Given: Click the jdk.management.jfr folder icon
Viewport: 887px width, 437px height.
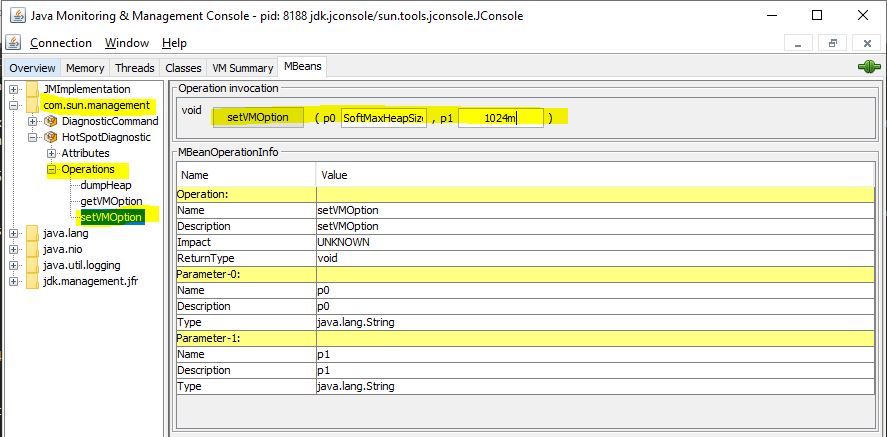Looking at the screenshot, I should click(32, 281).
